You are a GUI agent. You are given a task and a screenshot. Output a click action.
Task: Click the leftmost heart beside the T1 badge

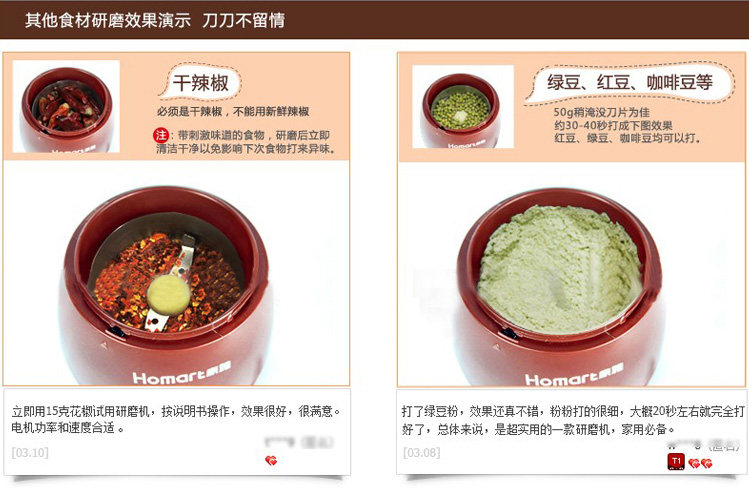[694, 463]
